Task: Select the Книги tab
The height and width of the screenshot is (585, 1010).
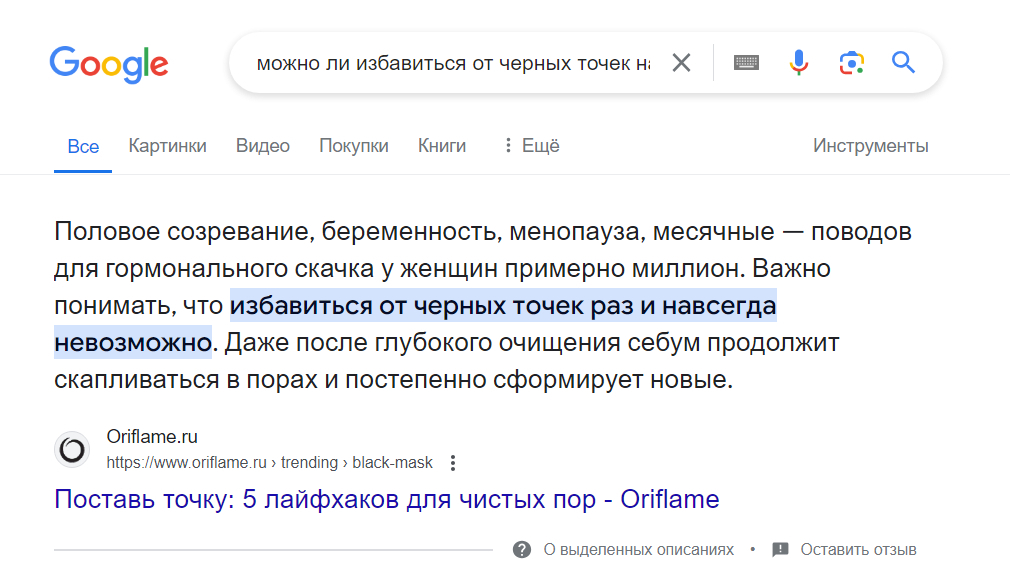Action: [442, 146]
